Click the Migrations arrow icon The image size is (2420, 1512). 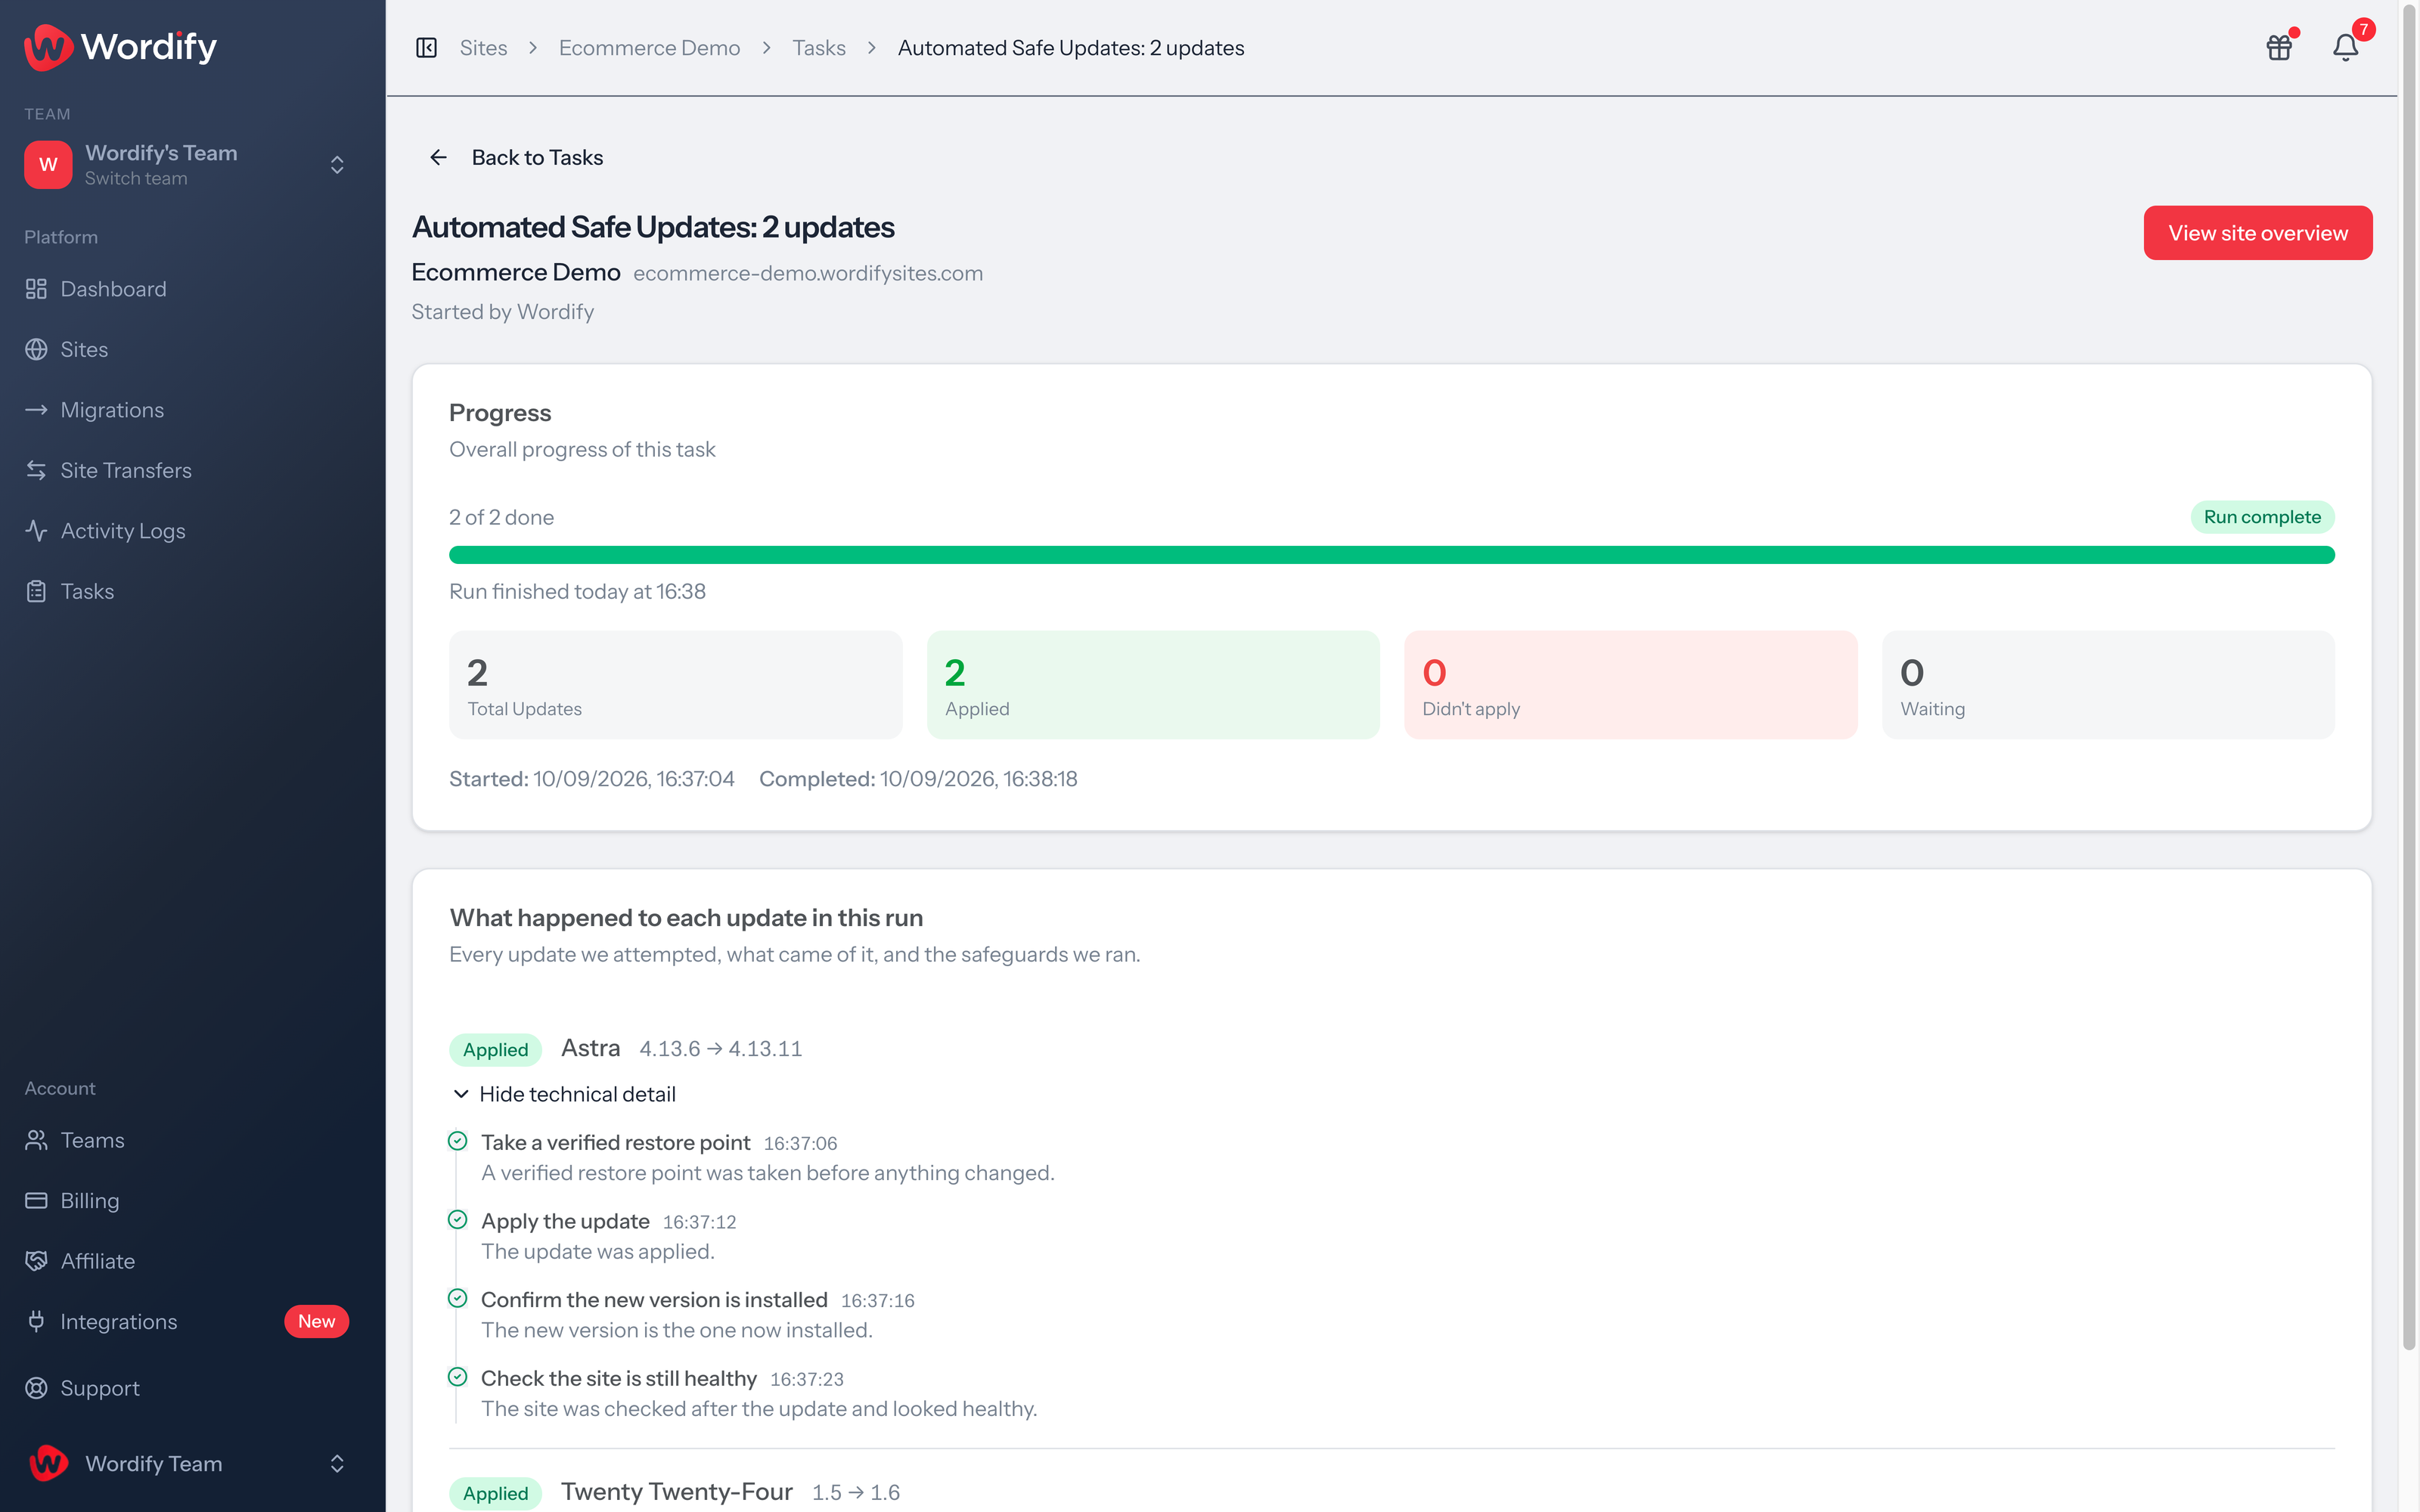36,410
